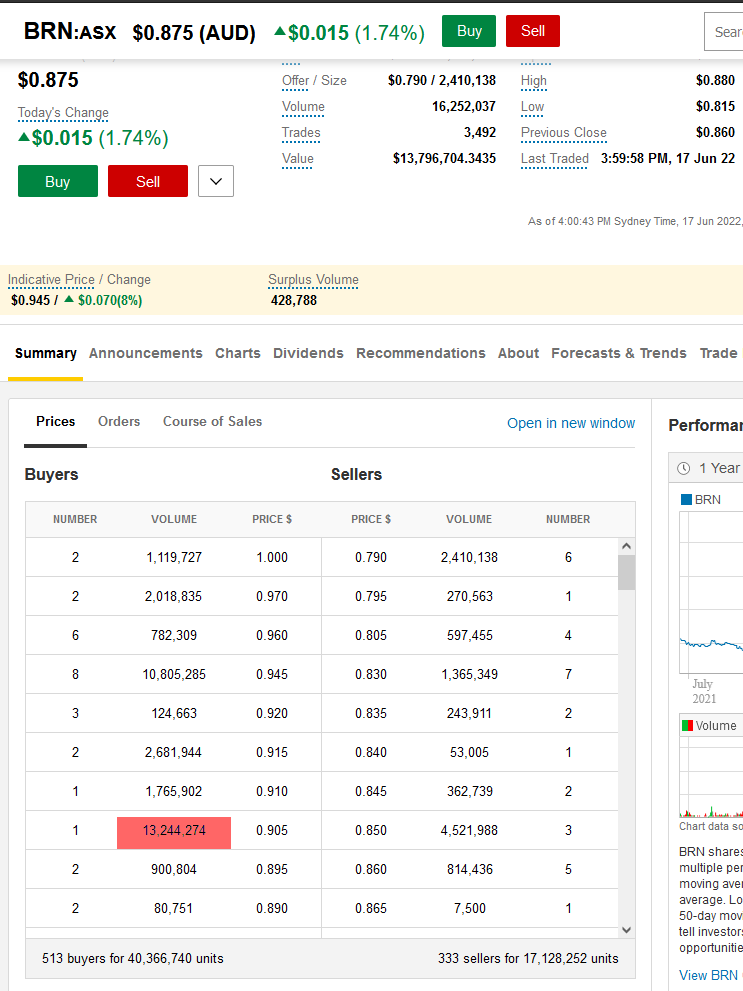Click the BRN price line chart
Screen dimensions: 743x991
point(711,593)
